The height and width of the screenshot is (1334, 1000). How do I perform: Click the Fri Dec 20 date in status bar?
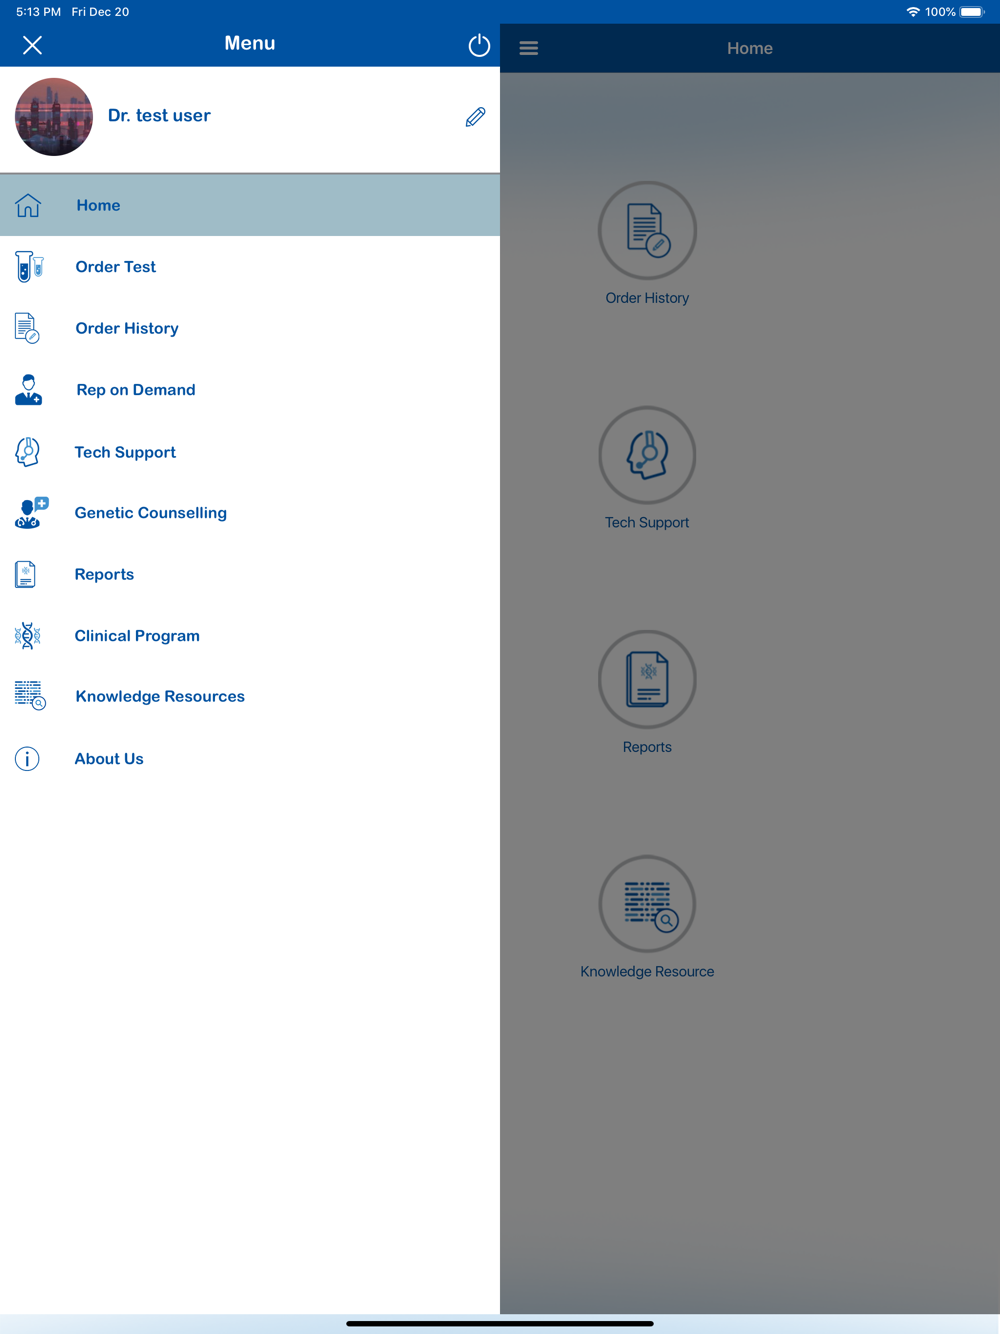100,12
